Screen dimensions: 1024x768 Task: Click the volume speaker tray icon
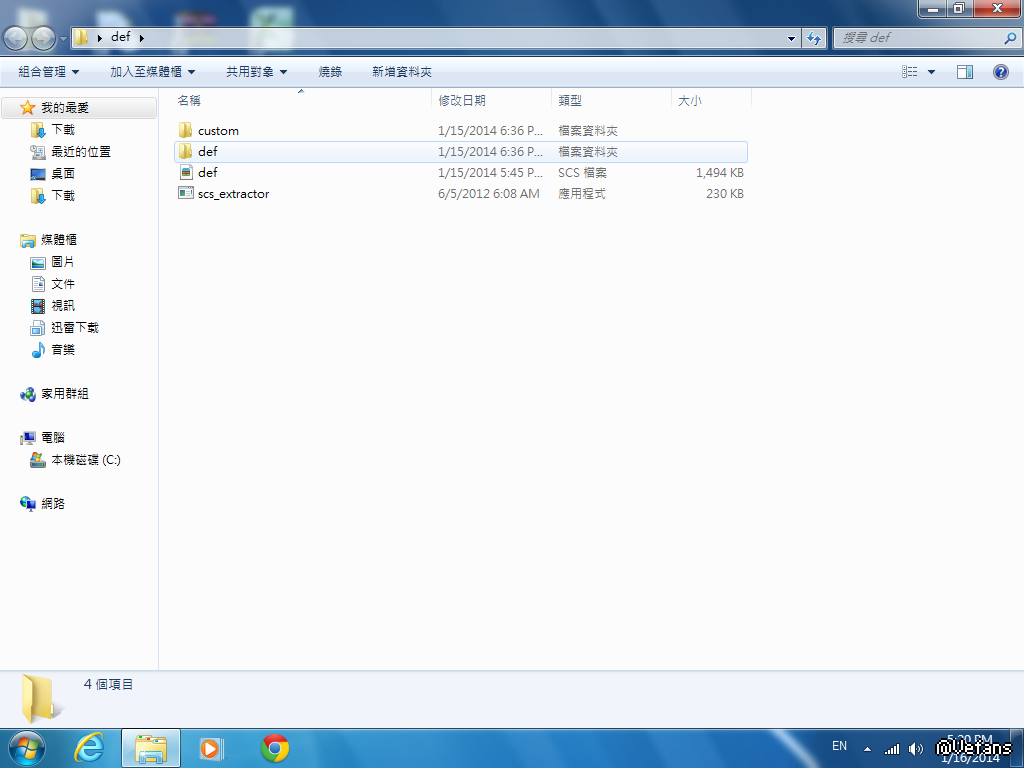coord(916,749)
